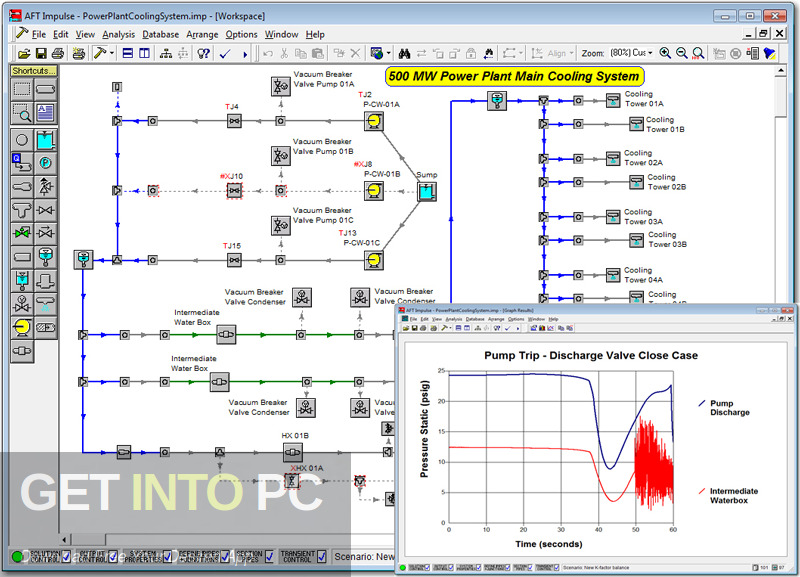Open the Edit menu

click(60, 34)
